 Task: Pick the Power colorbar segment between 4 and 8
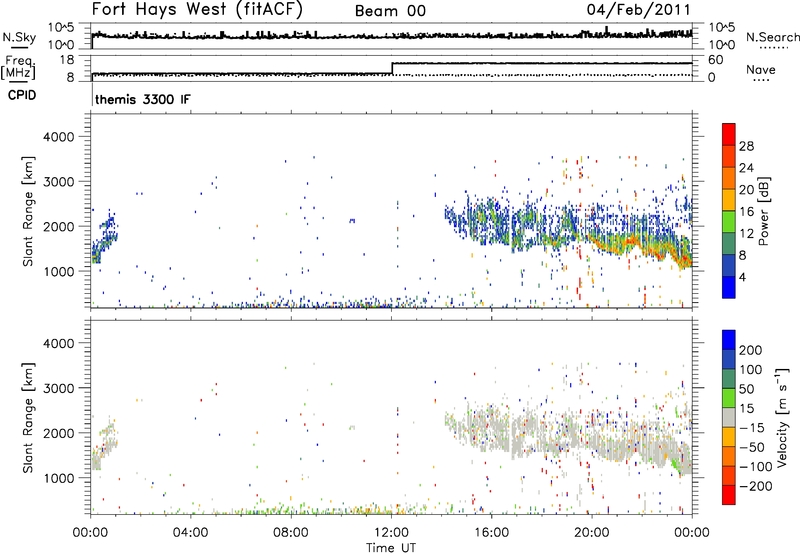729,265
